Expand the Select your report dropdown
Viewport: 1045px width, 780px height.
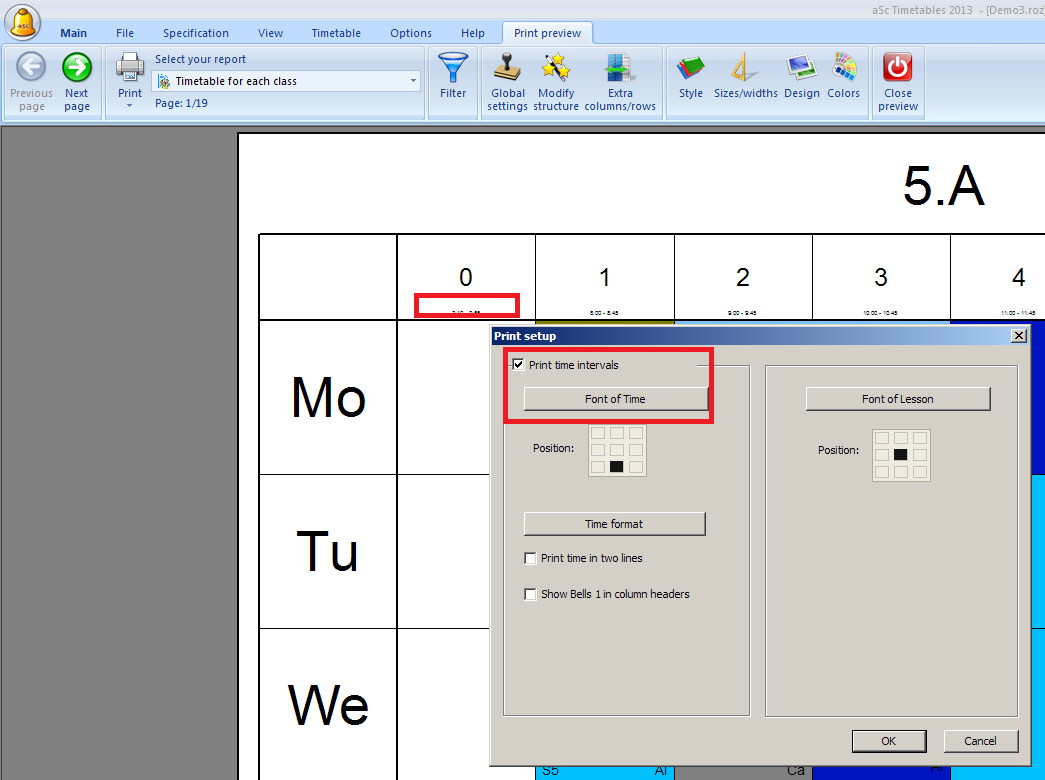pyautogui.click(x=413, y=81)
